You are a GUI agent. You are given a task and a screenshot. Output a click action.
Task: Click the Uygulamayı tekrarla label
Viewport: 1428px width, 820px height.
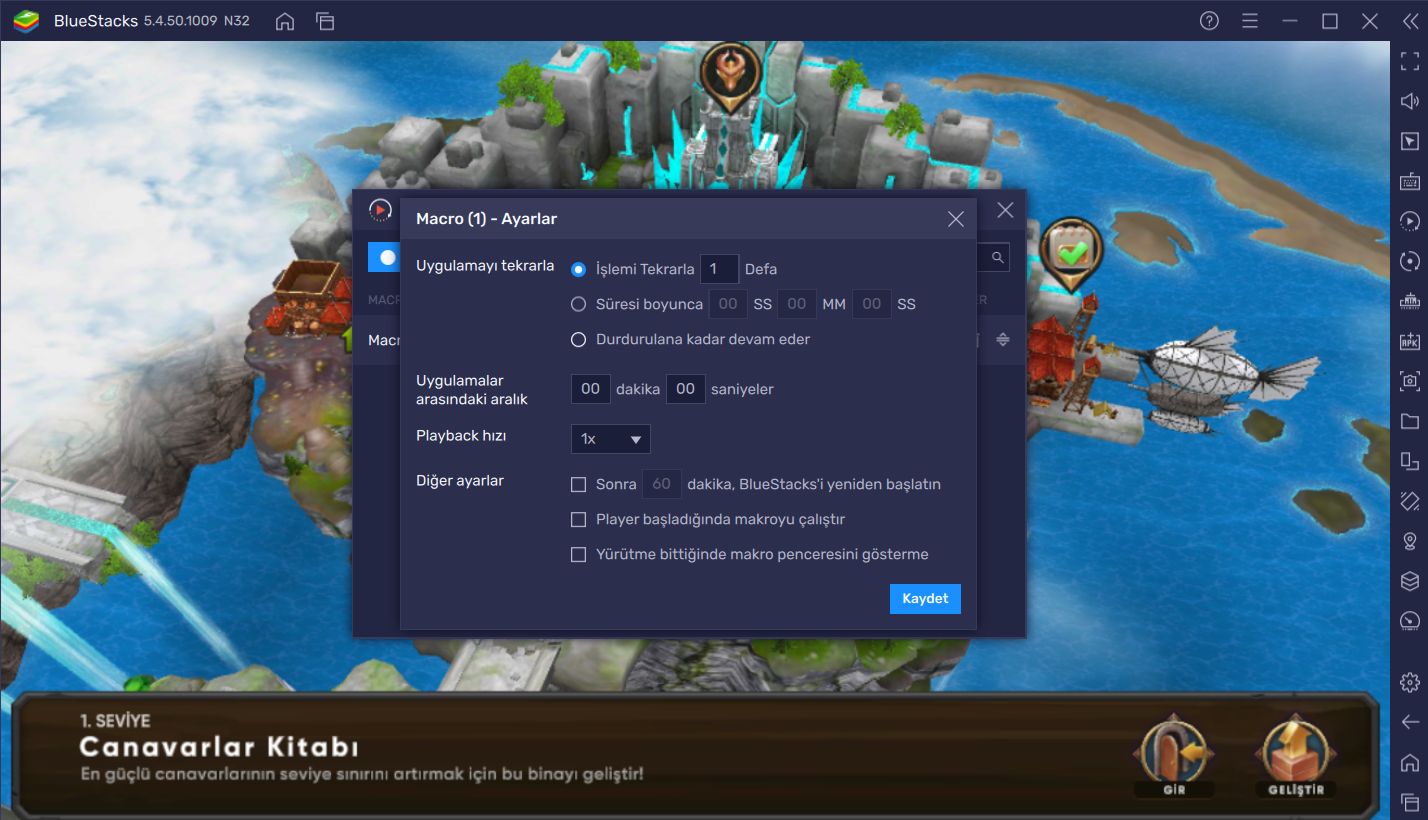coord(485,265)
